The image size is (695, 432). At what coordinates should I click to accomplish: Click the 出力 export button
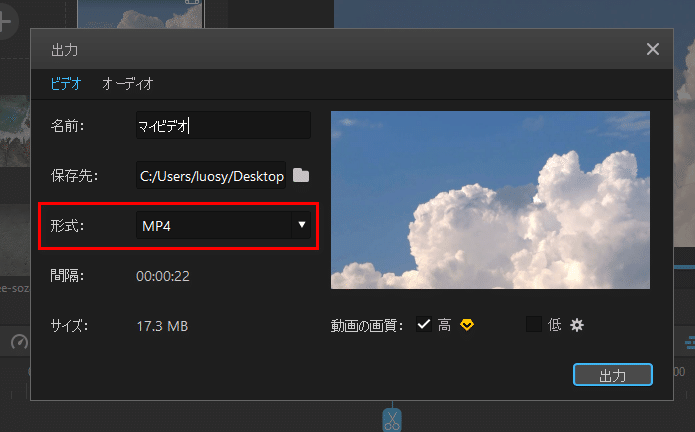point(613,375)
